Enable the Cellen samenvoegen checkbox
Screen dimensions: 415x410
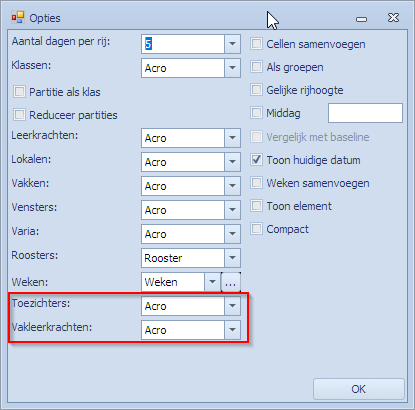[256, 44]
